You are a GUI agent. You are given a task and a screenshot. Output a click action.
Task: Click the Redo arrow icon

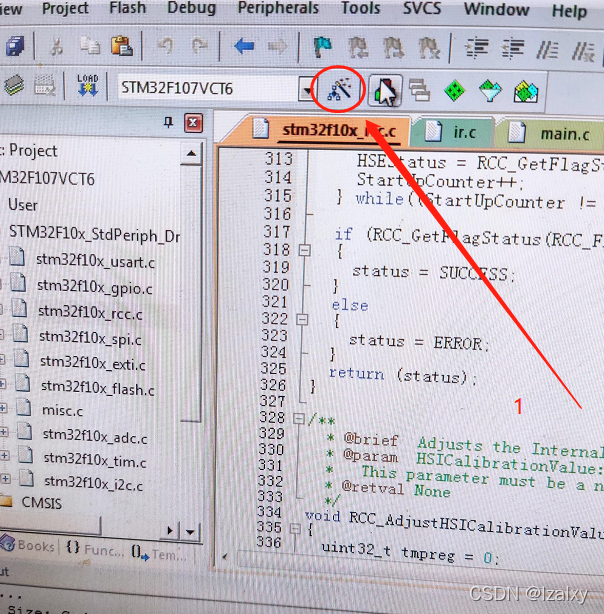pyautogui.click(x=199, y=46)
